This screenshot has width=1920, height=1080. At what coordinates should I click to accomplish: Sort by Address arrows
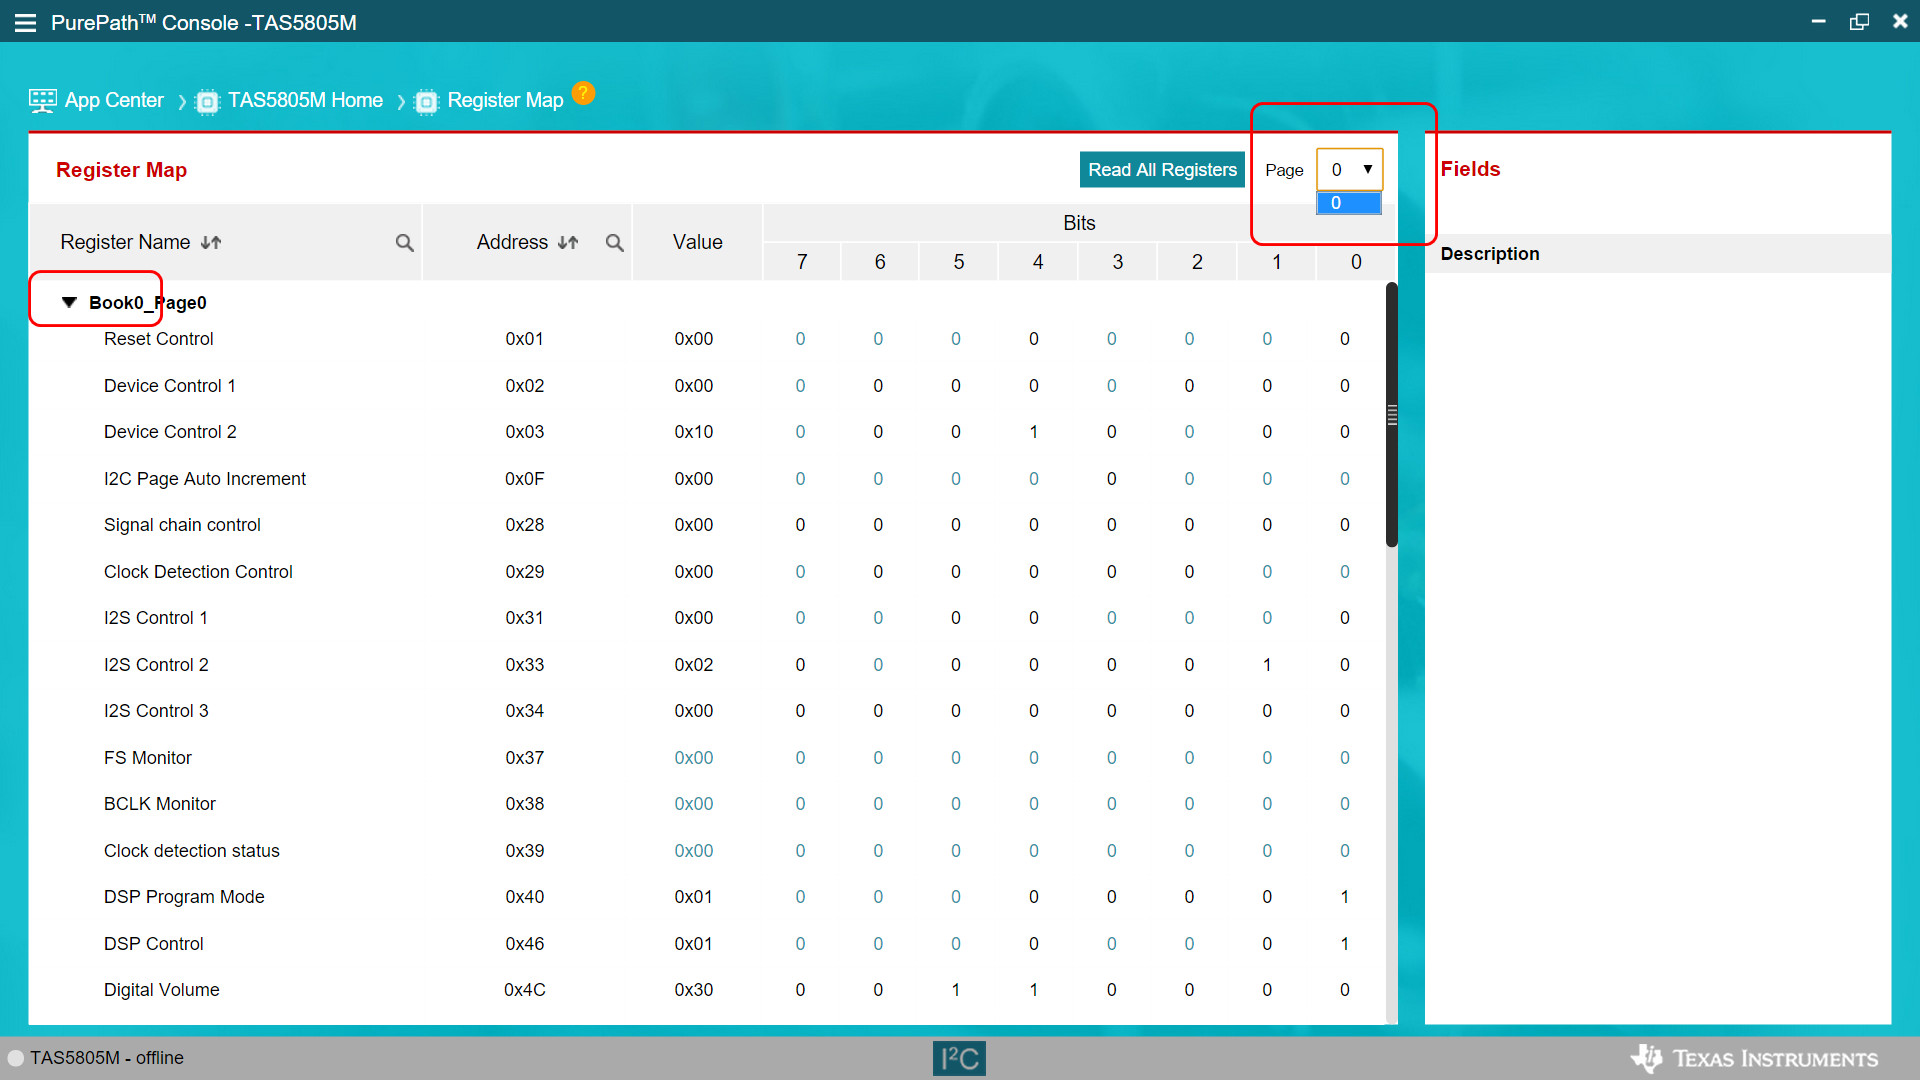[568, 242]
